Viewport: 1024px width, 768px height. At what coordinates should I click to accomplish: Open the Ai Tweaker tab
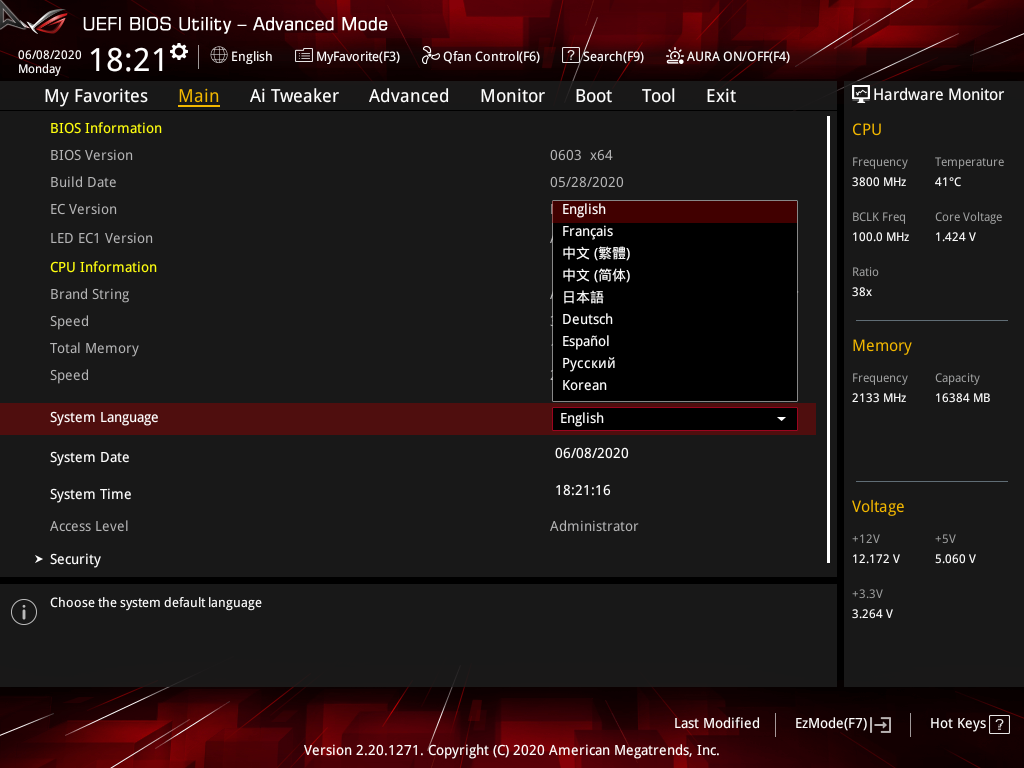pos(294,96)
